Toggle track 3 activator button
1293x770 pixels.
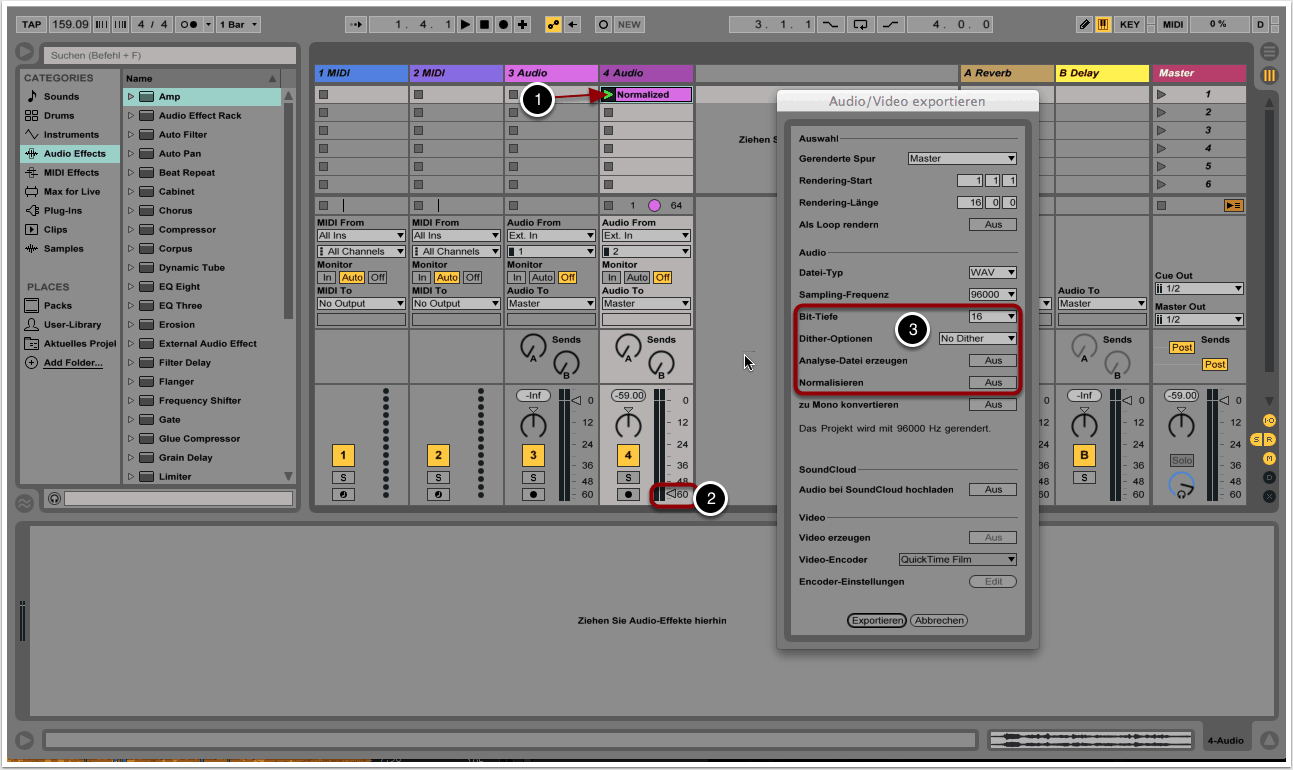533,456
